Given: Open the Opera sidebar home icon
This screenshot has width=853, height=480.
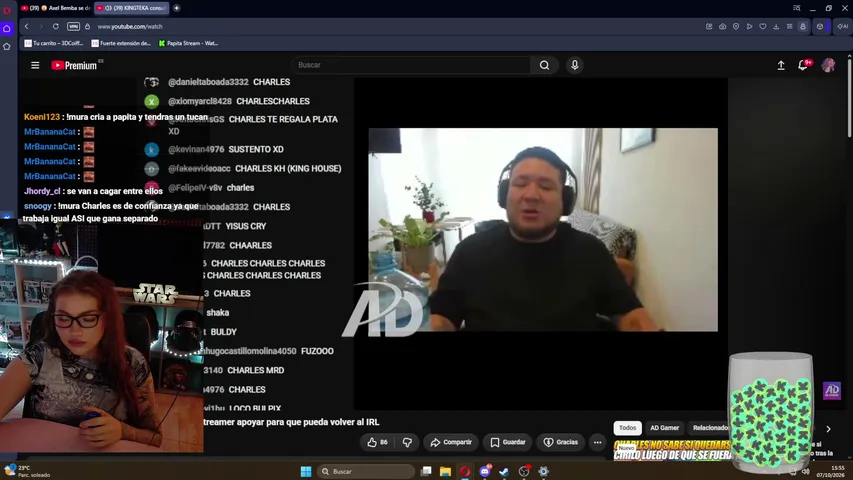Looking at the screenshot, I should point(7,28).
